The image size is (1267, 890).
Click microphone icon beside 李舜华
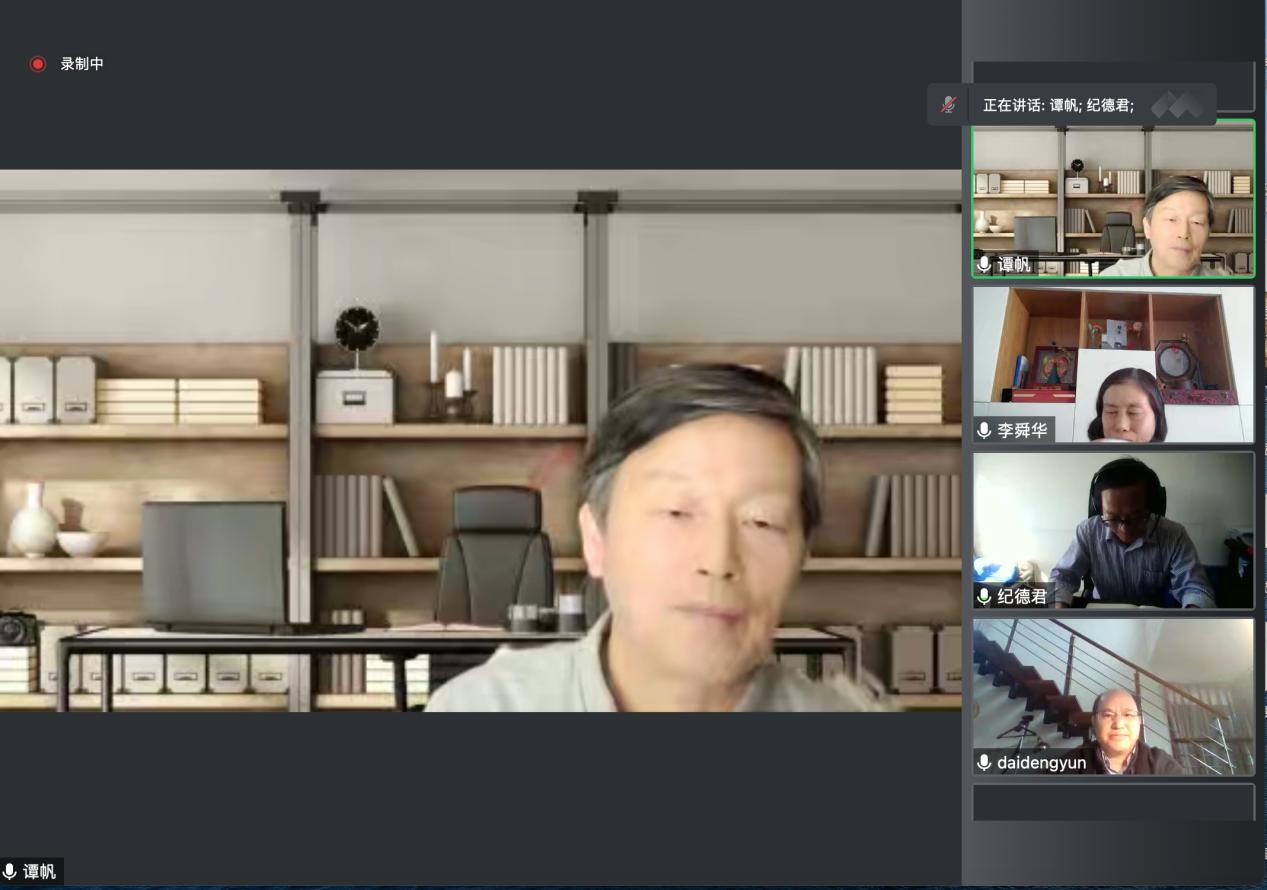tap(985, 431)
